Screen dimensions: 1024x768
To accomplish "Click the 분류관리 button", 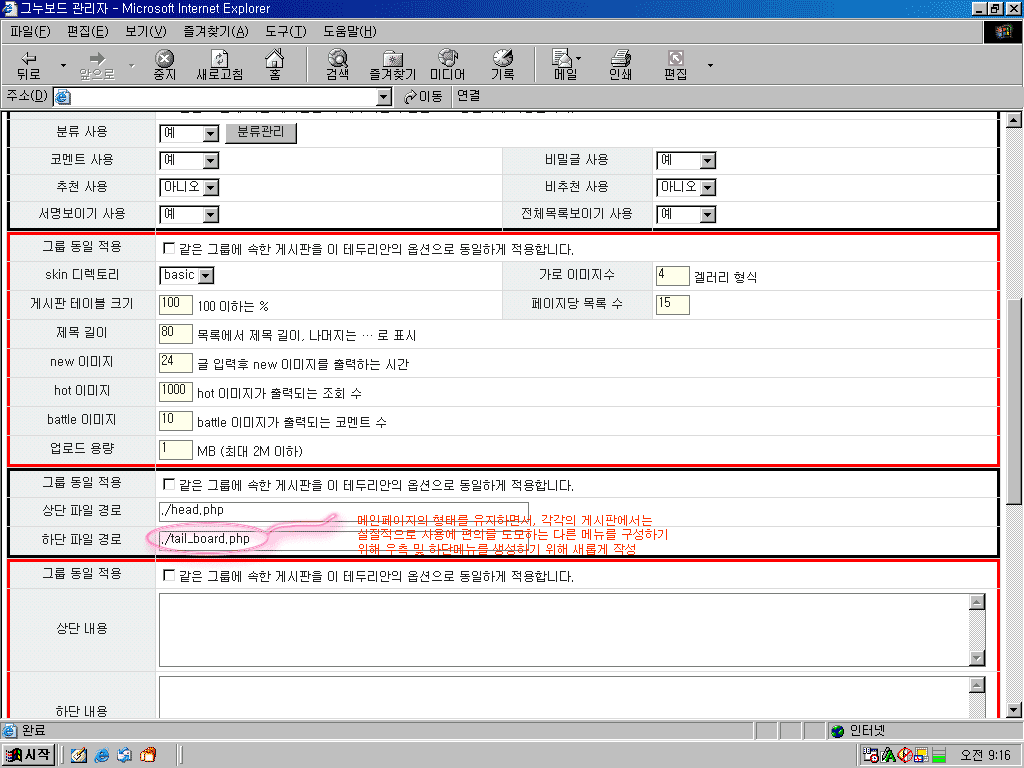I will tap(261, 133).
